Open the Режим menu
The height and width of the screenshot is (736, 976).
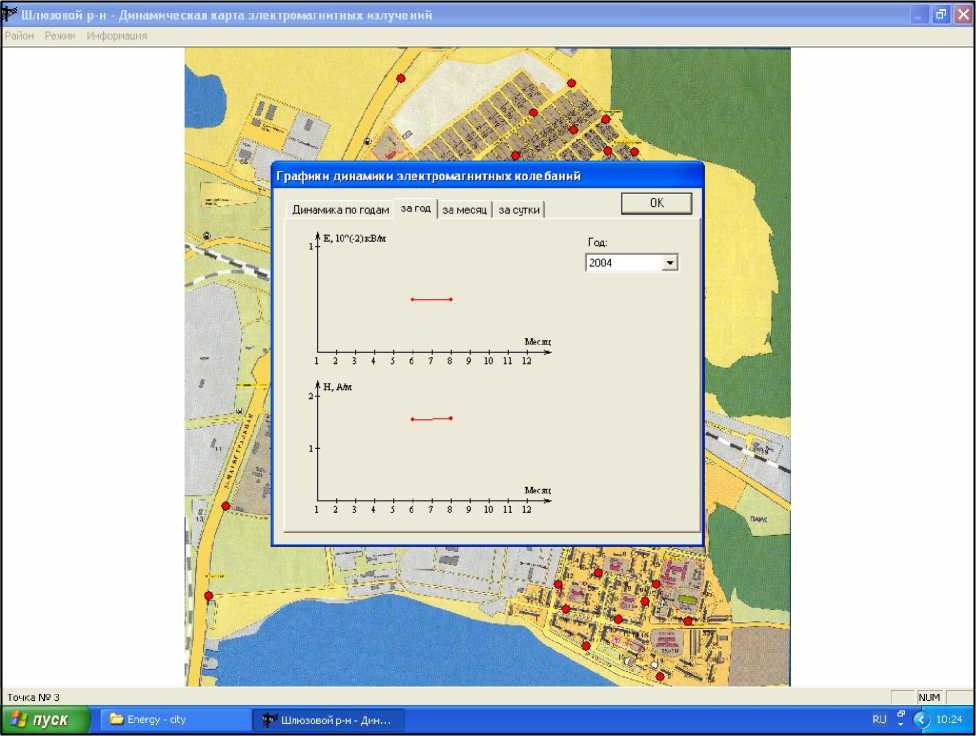60,36
